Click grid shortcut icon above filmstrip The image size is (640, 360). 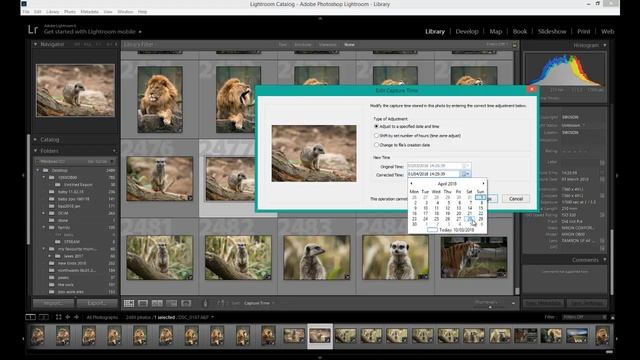pos(59,317)
